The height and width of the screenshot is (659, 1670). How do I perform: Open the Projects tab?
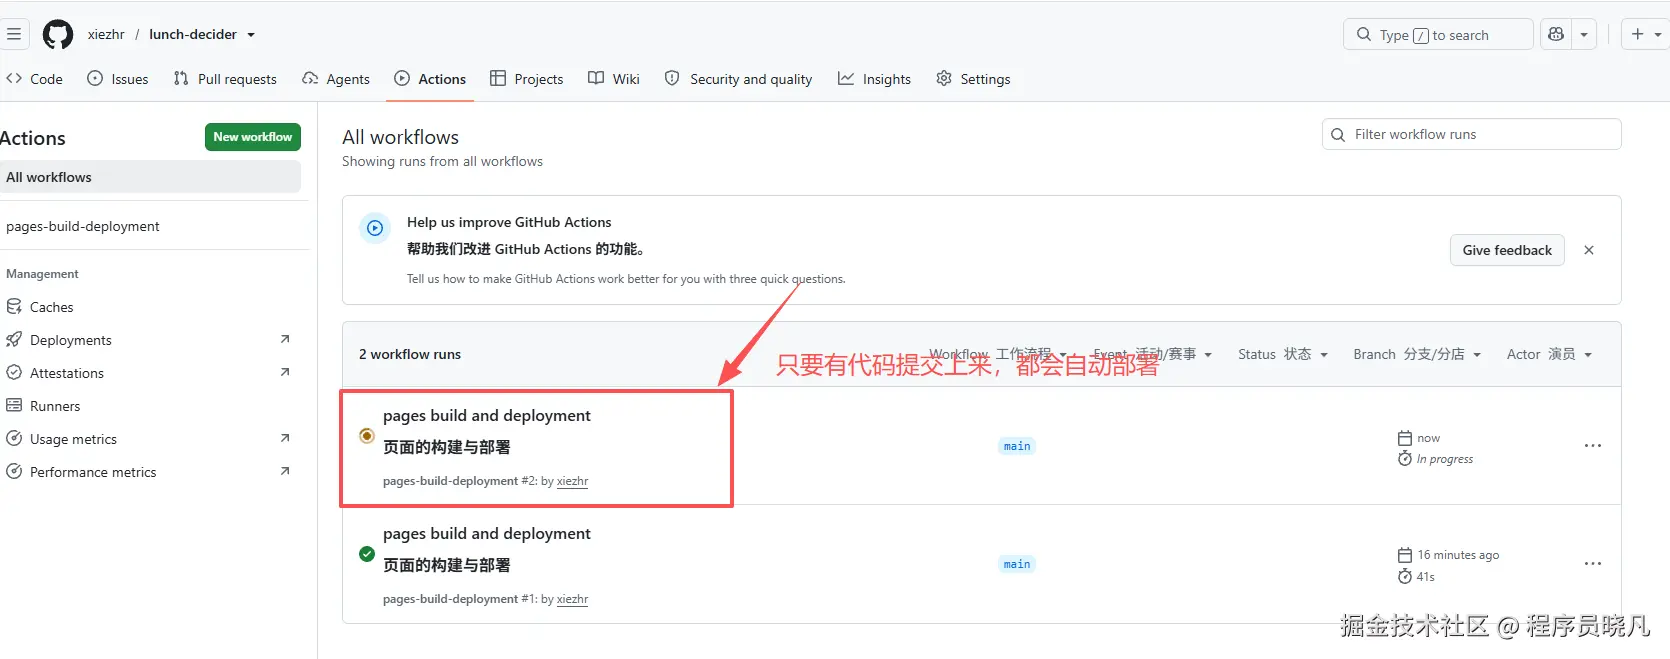tap(527, 79)
